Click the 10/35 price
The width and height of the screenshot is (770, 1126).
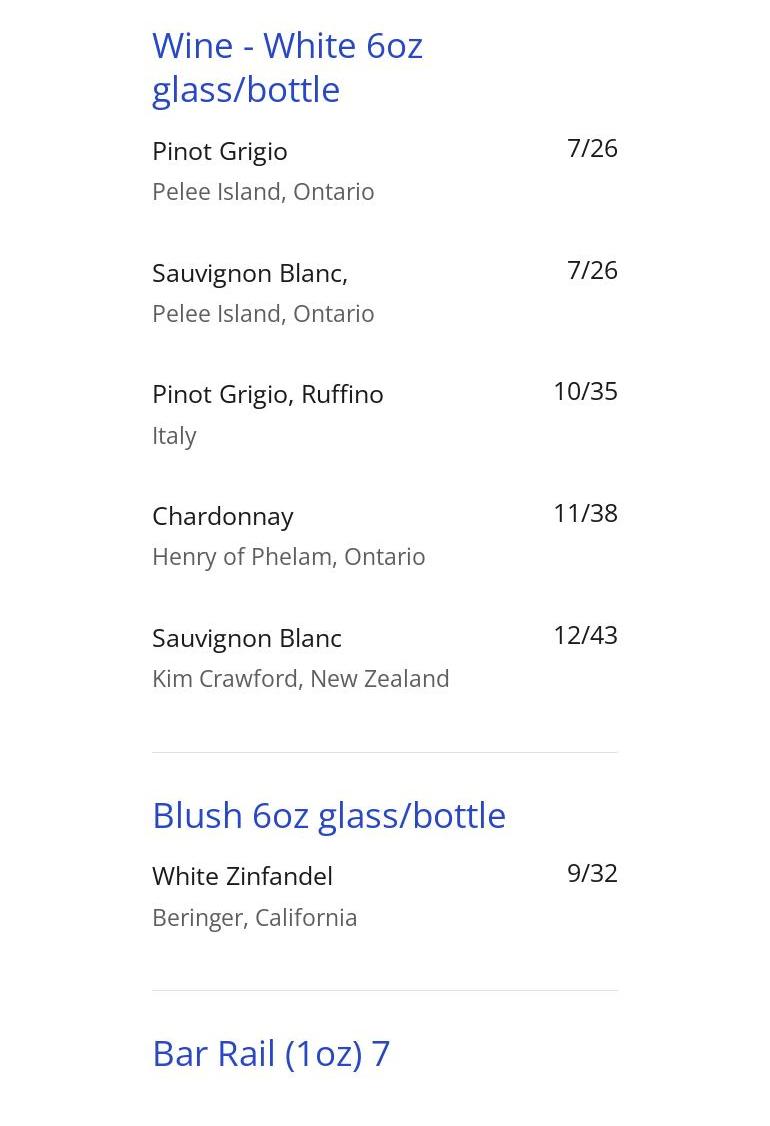click(585, 391)
